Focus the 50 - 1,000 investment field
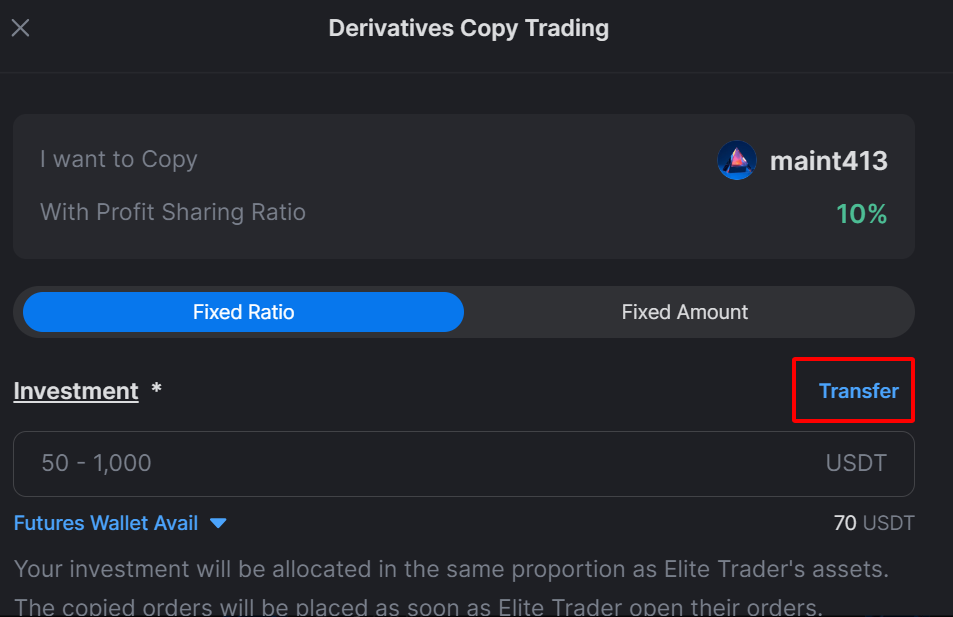The image size is (953, 617). 464,464
